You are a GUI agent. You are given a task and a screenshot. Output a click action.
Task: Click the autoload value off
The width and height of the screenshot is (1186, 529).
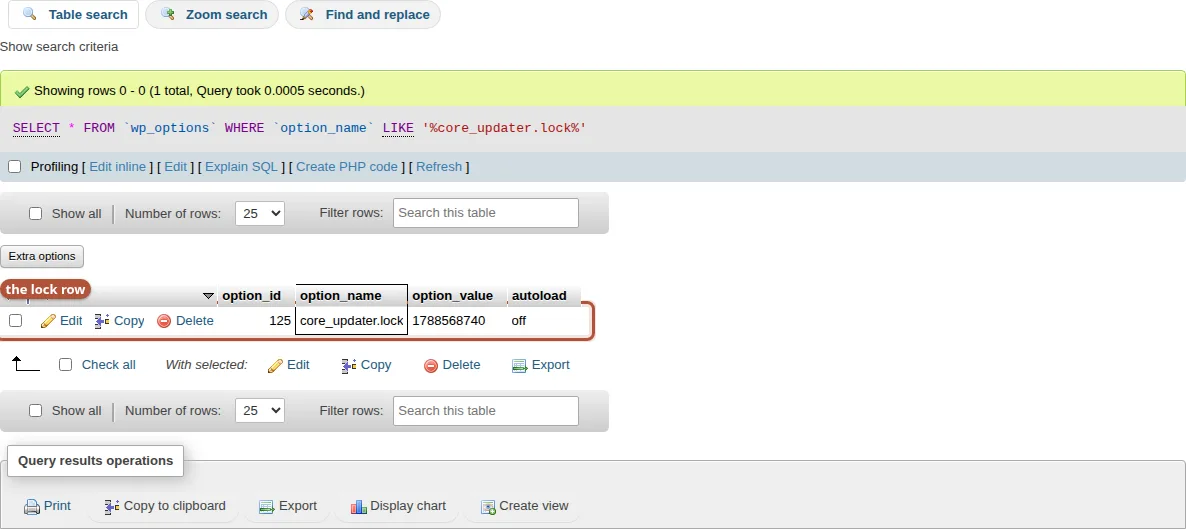coord(519,321)
